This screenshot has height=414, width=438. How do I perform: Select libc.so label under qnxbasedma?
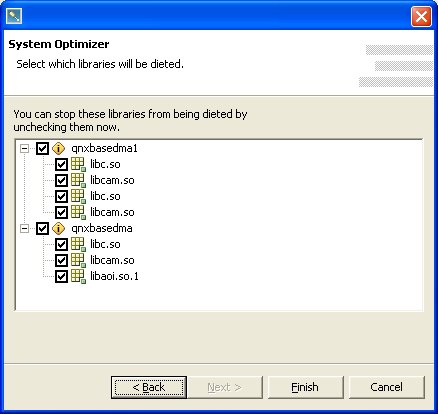[x=105, y=244]
